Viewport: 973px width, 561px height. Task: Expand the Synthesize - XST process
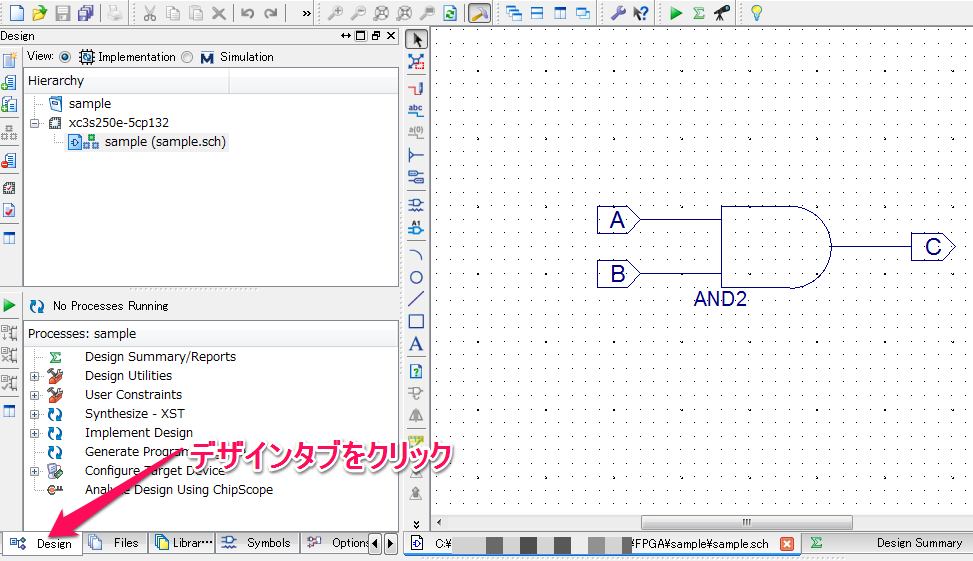[x=35, y=414]
